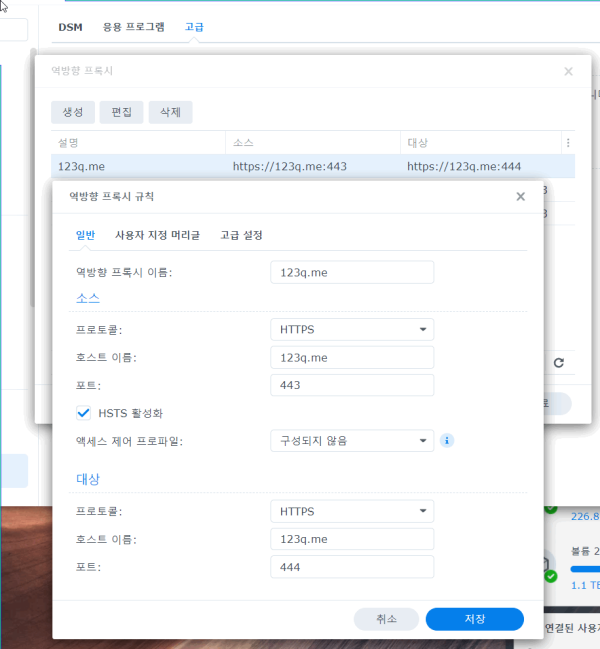Open the 고급 tab at top
This screenshot has height=649, width=600.
194,27
